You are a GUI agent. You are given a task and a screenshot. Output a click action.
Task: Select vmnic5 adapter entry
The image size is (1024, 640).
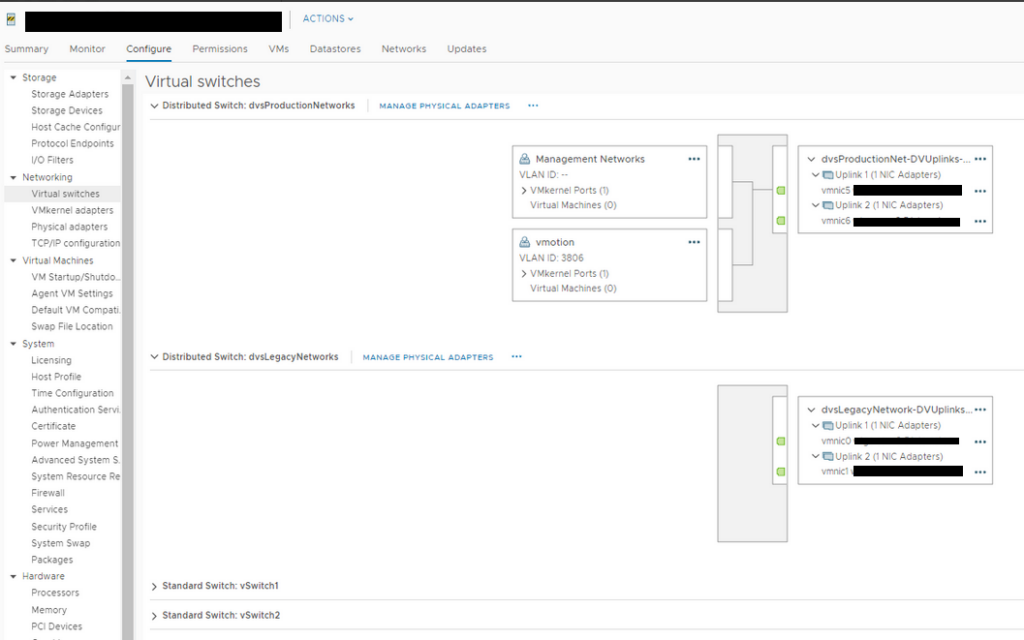(x=836, y=191)
